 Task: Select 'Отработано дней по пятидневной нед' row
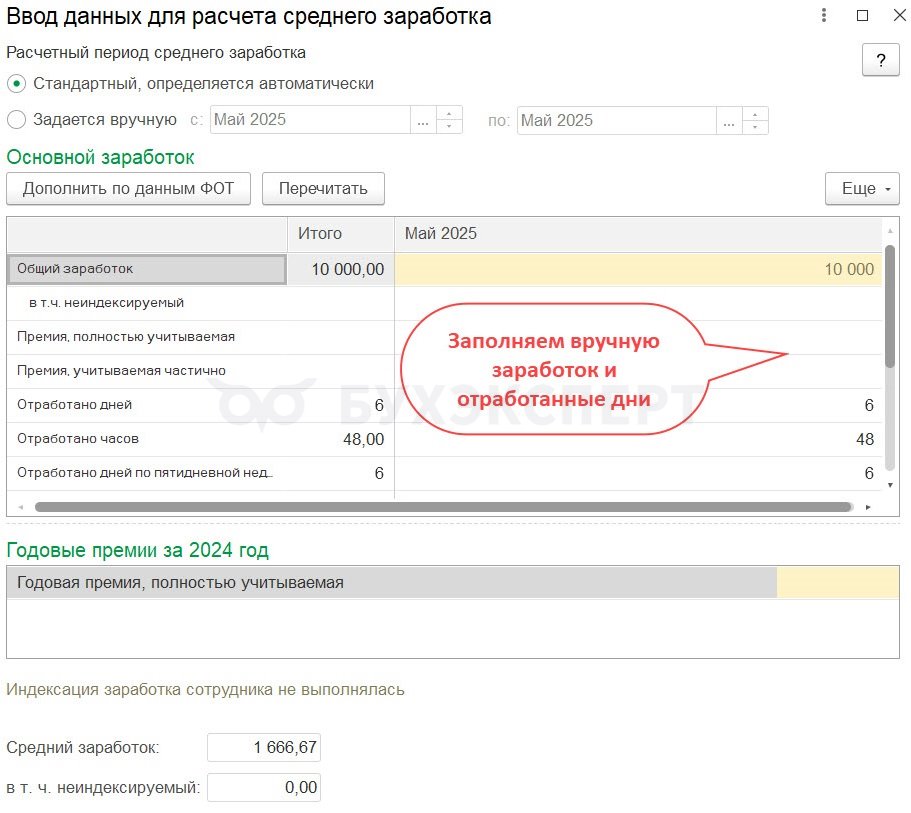coord(146,473)
